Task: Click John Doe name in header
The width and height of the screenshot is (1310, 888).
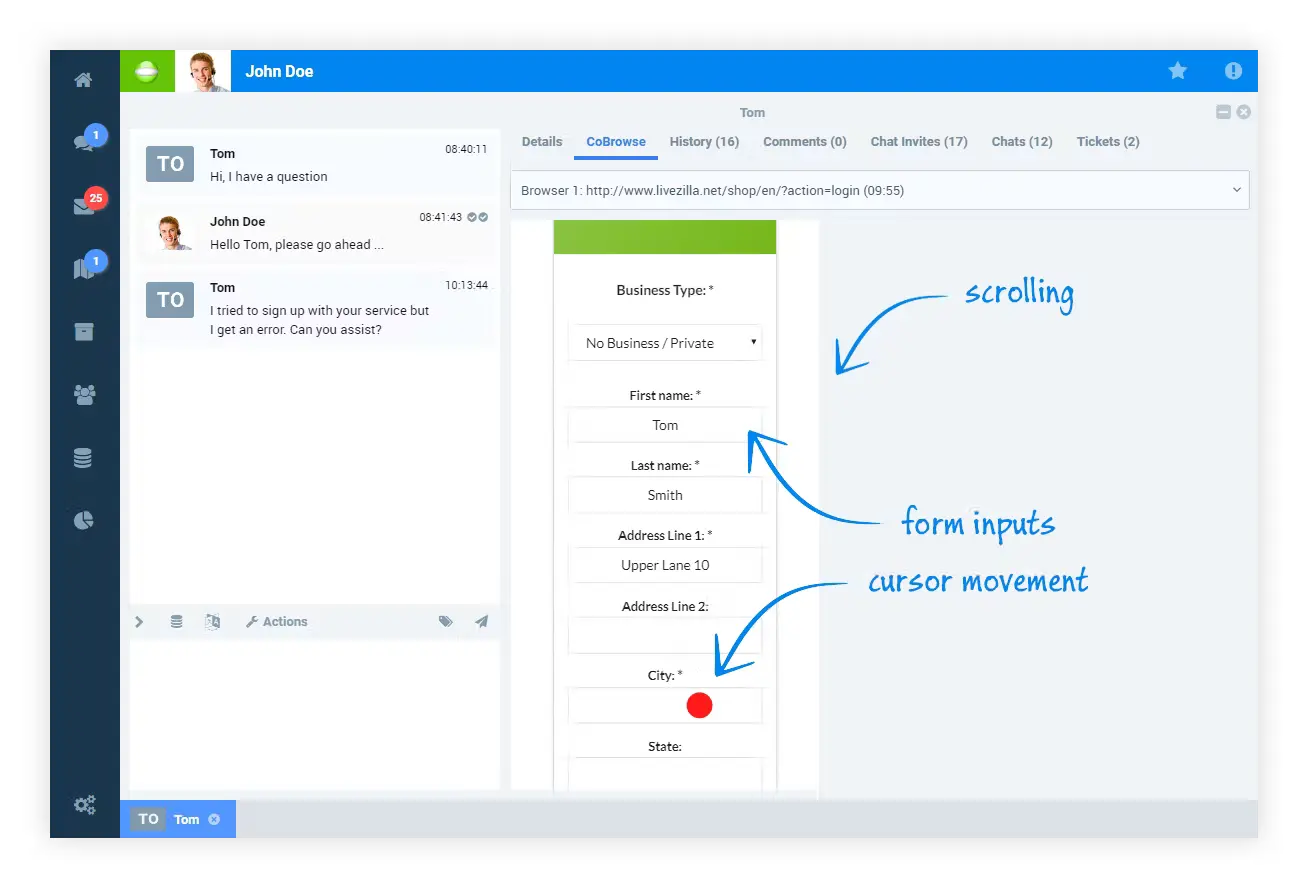Action: pos(279,72)
